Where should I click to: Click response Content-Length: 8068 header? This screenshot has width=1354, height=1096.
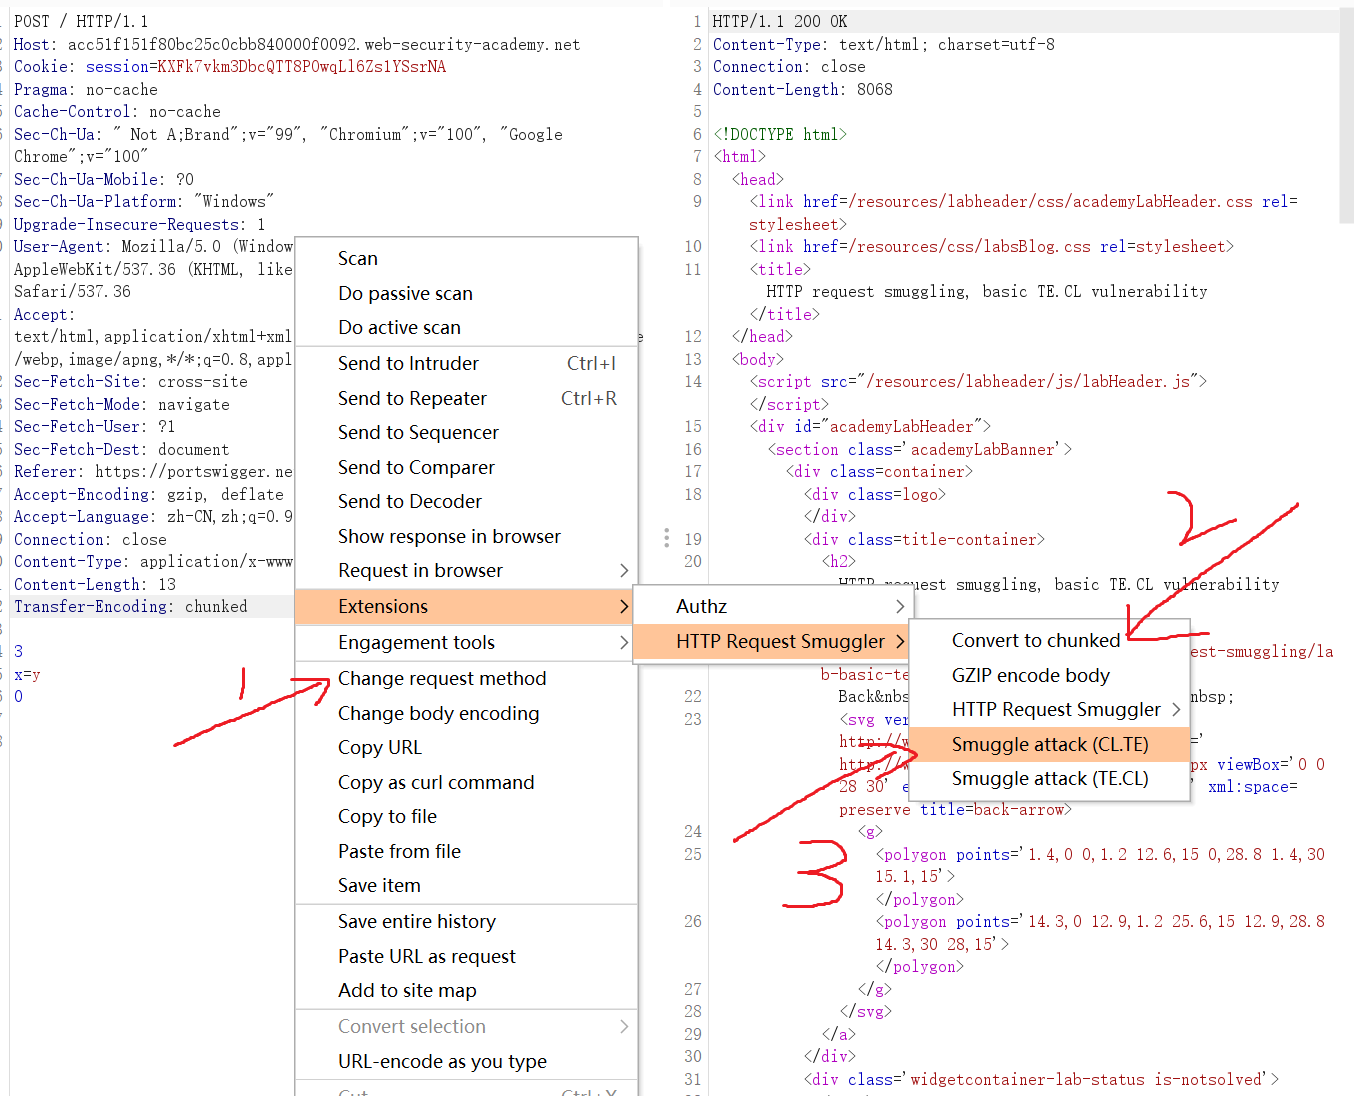click(803, 89)
